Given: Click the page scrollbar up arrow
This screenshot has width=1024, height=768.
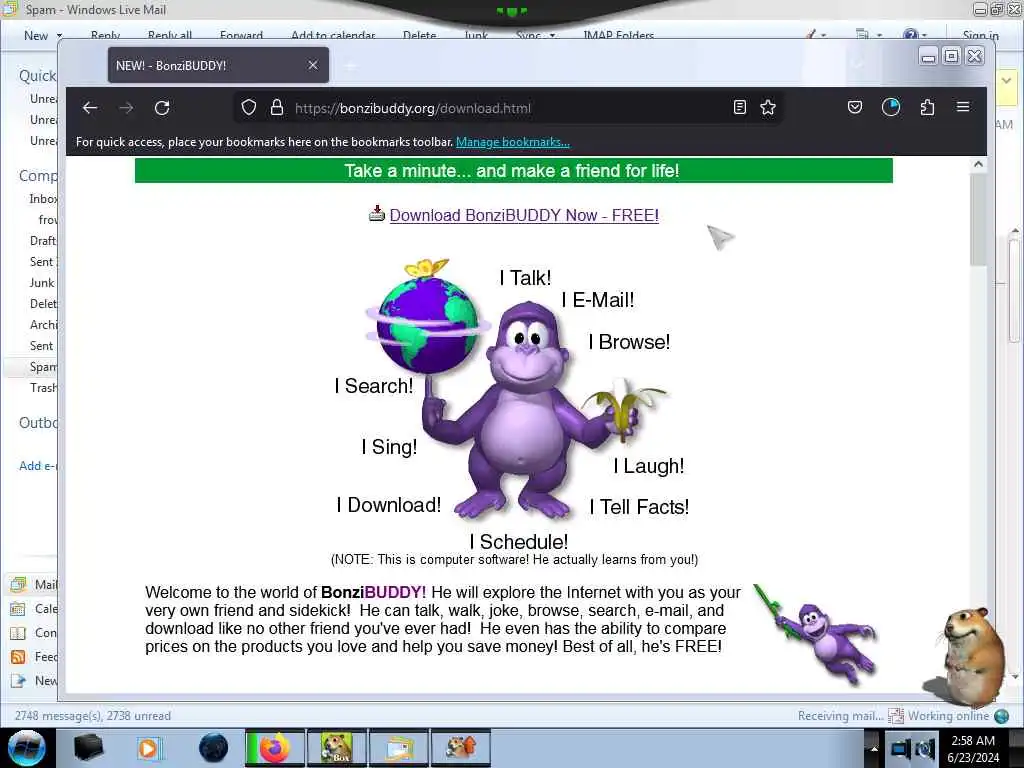Looking at the screenshot, I should tap(978, 164).
